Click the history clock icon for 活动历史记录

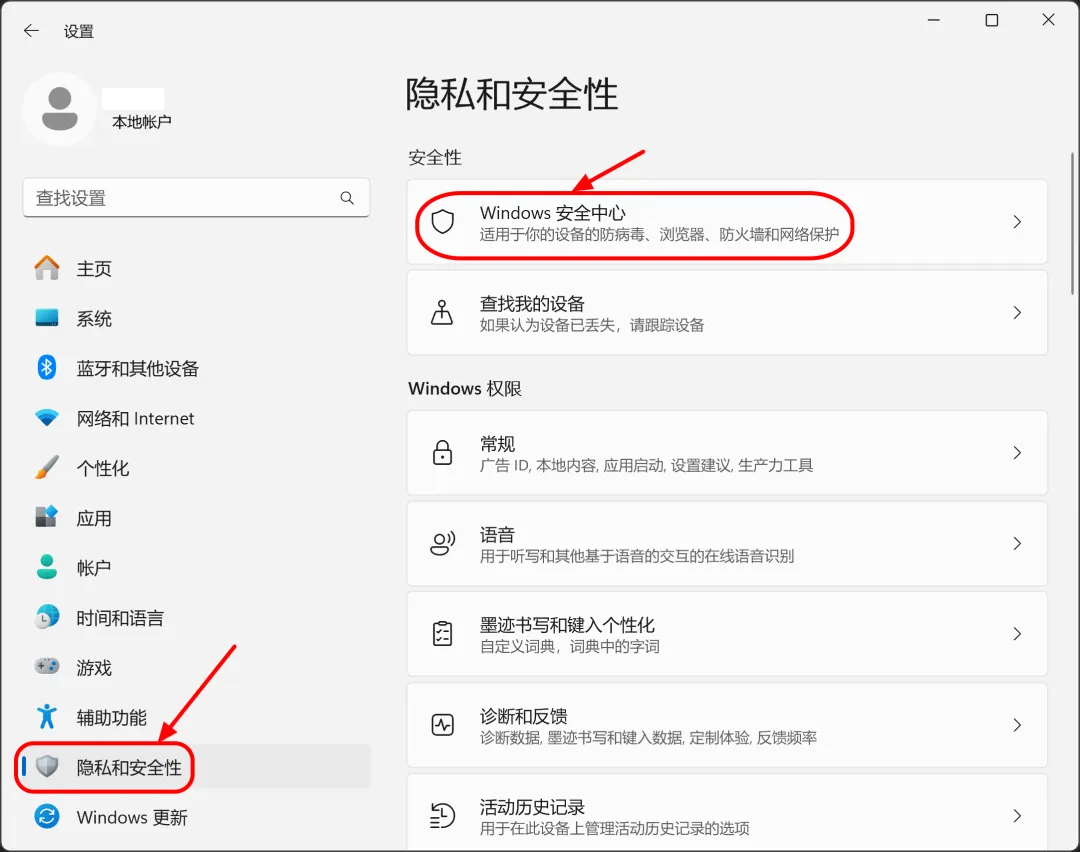point(442,815)
